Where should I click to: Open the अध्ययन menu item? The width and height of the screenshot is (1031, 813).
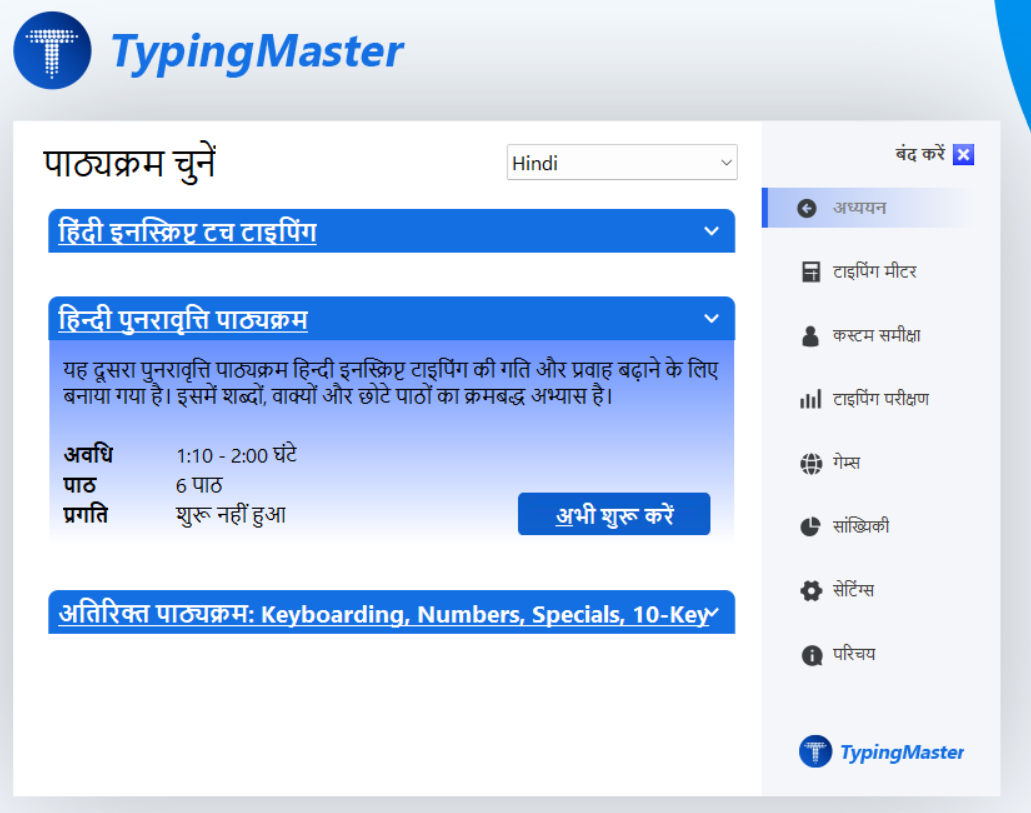pyautogui.click(x=867, y=208)
